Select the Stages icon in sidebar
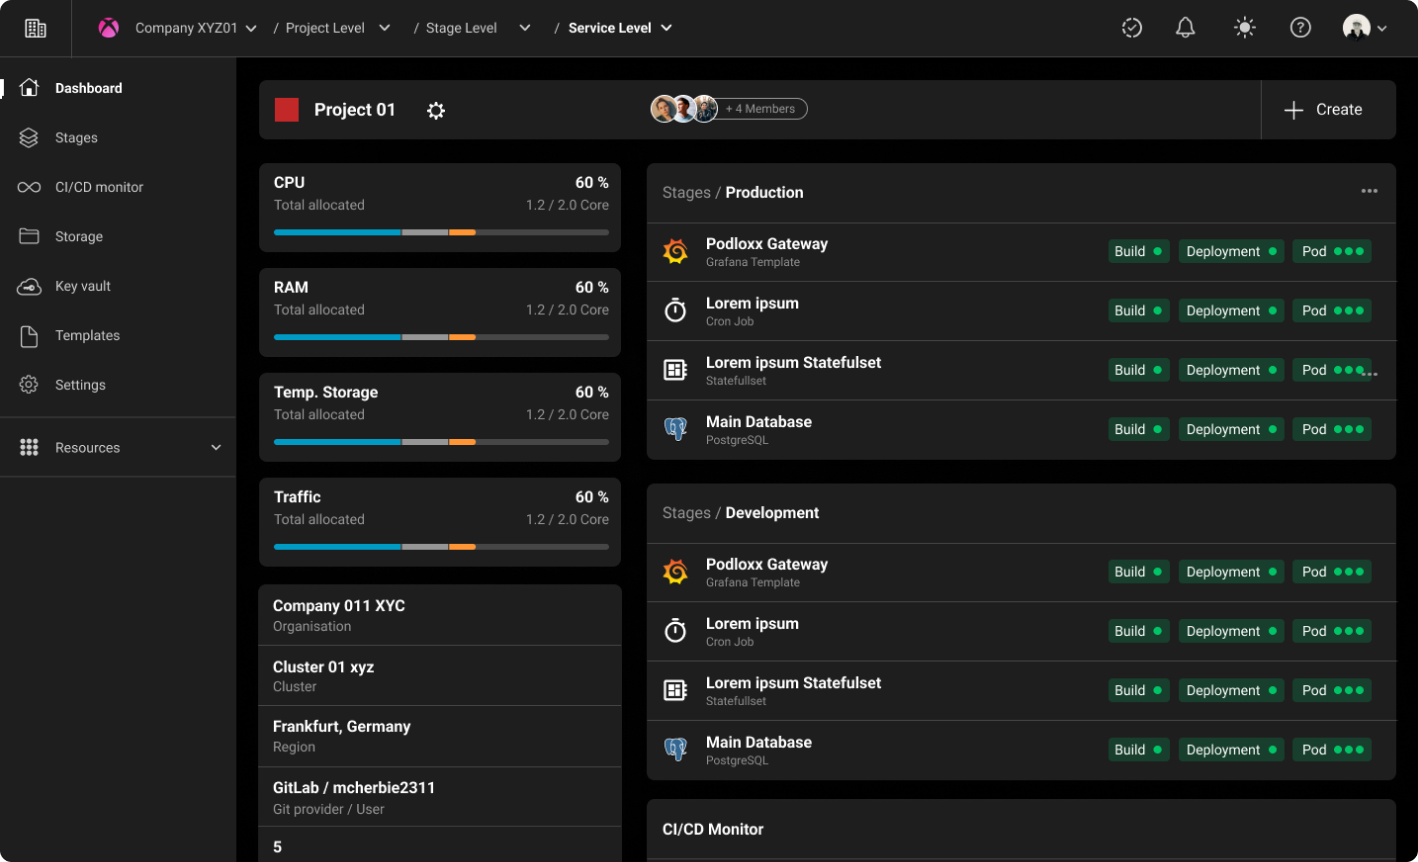The image size is (1418, 862). [x=30, y=137]
